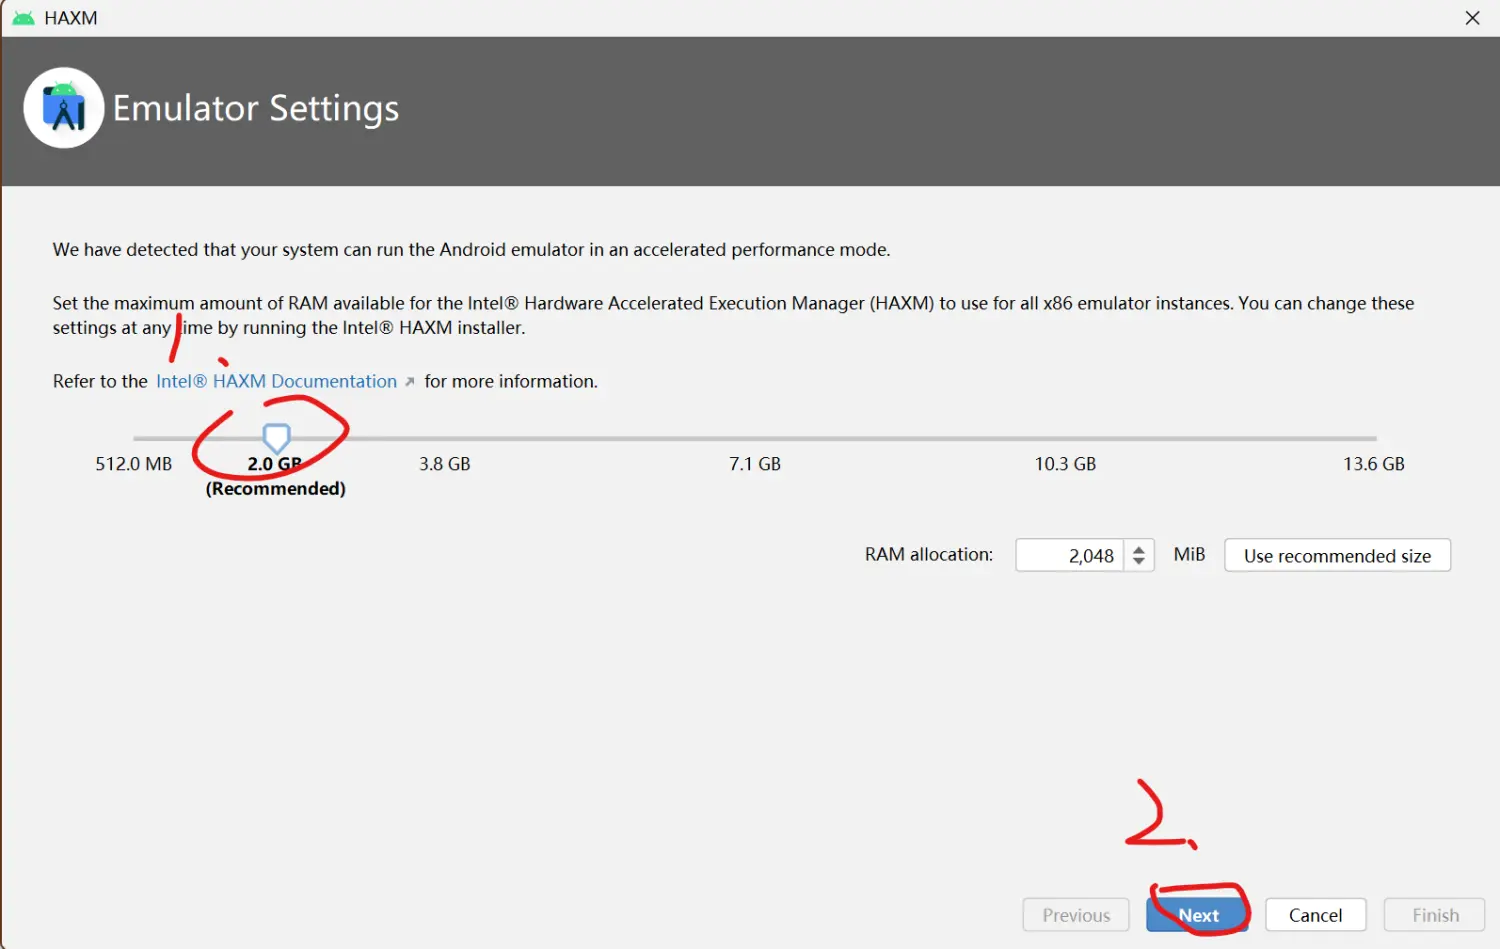Set slider to the 7.1 GB mark

click(755, 438)
